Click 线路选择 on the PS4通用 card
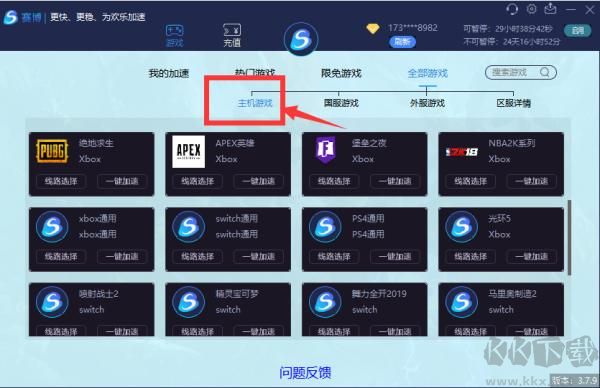This screenshot has height=388, width=600. tap(334, 256)
